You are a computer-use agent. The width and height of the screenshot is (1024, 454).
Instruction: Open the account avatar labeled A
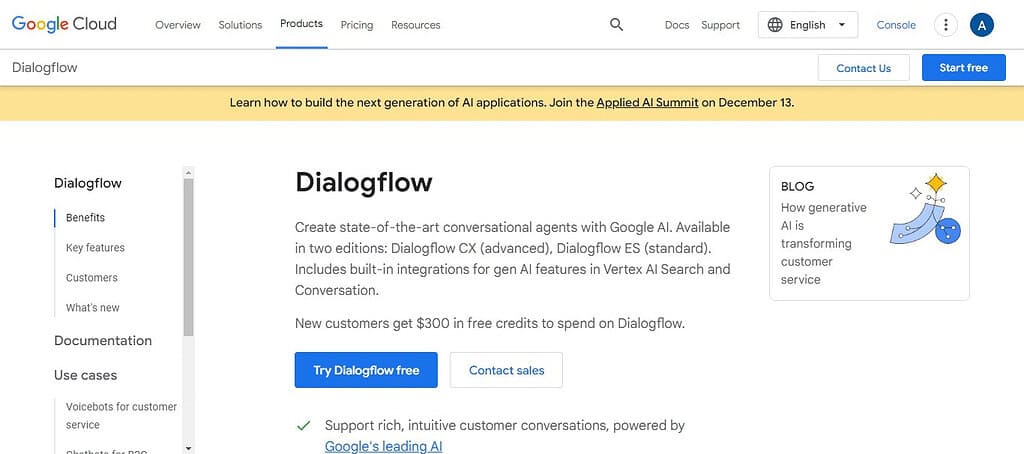pos(982,25)
